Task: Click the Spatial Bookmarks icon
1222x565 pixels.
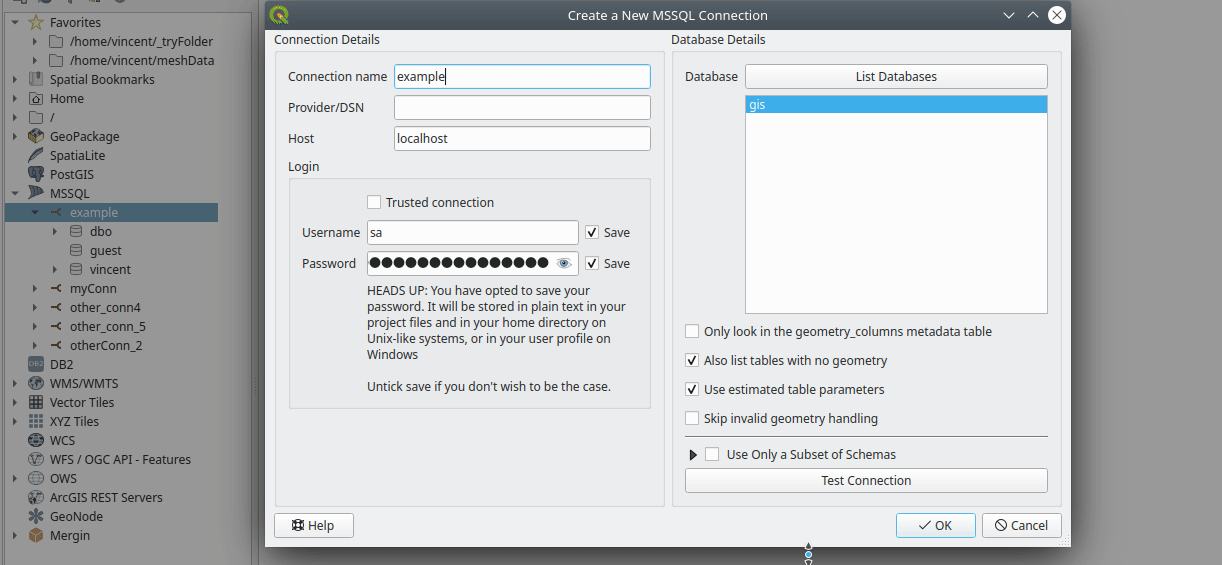Action: click(x=36, y=79)
